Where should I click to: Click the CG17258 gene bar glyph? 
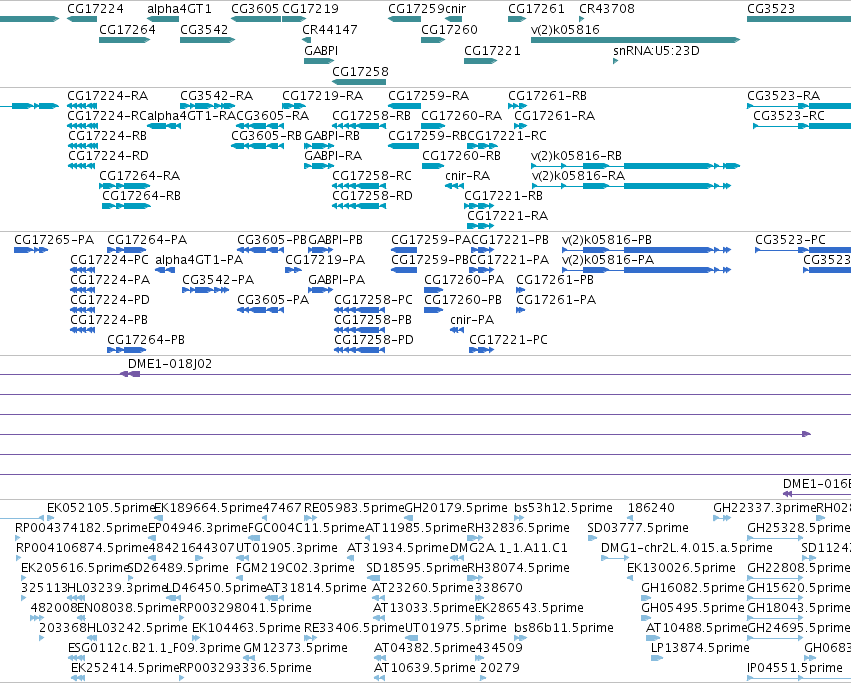pos(359,82)
